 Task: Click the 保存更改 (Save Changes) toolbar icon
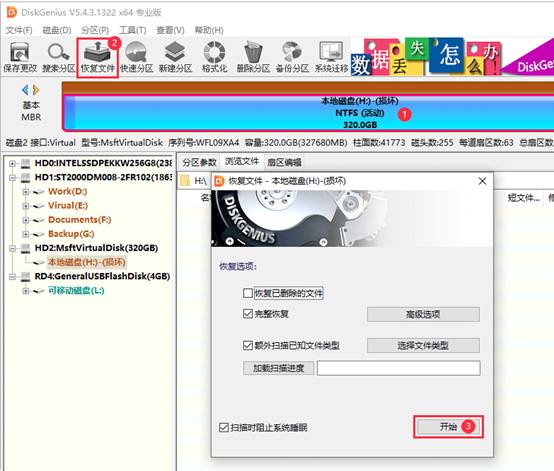(x=20, y=57)
